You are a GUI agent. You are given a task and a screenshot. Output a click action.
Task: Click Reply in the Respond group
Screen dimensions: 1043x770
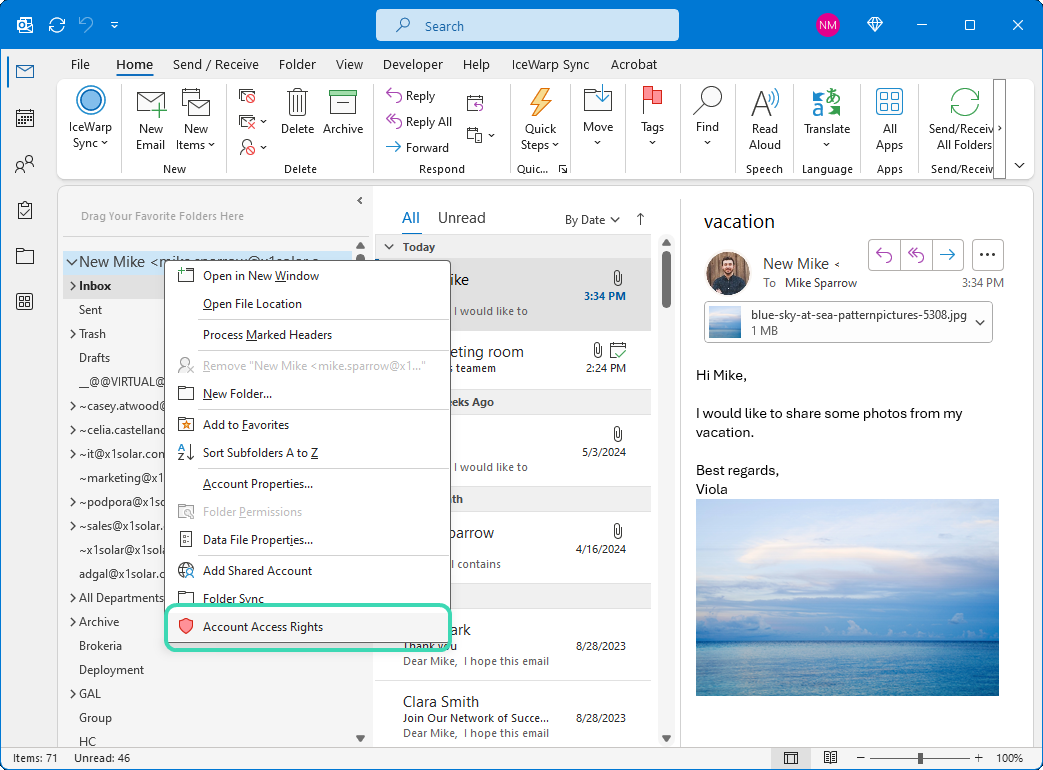411,96
